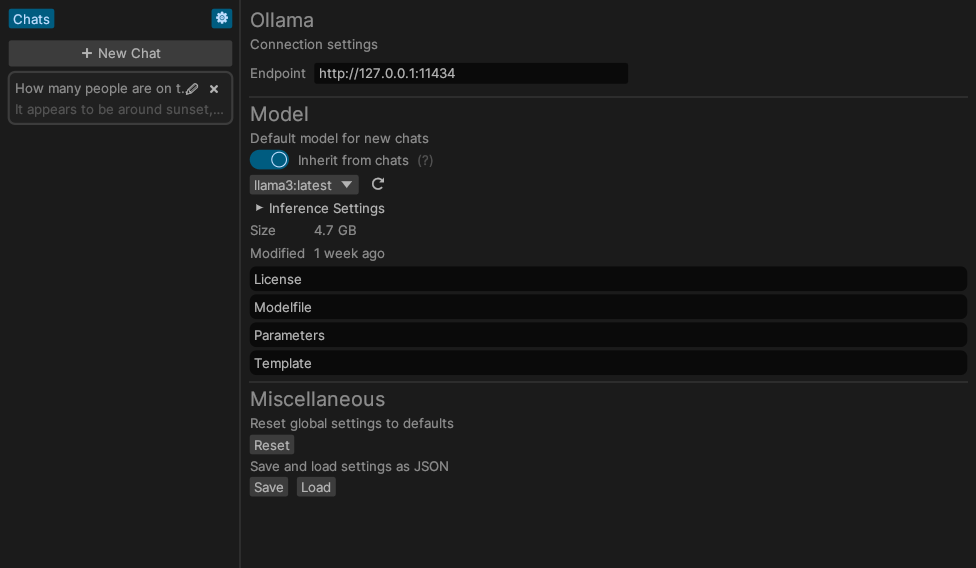Click the 'Endpoint' field label

tap(278, 73)
